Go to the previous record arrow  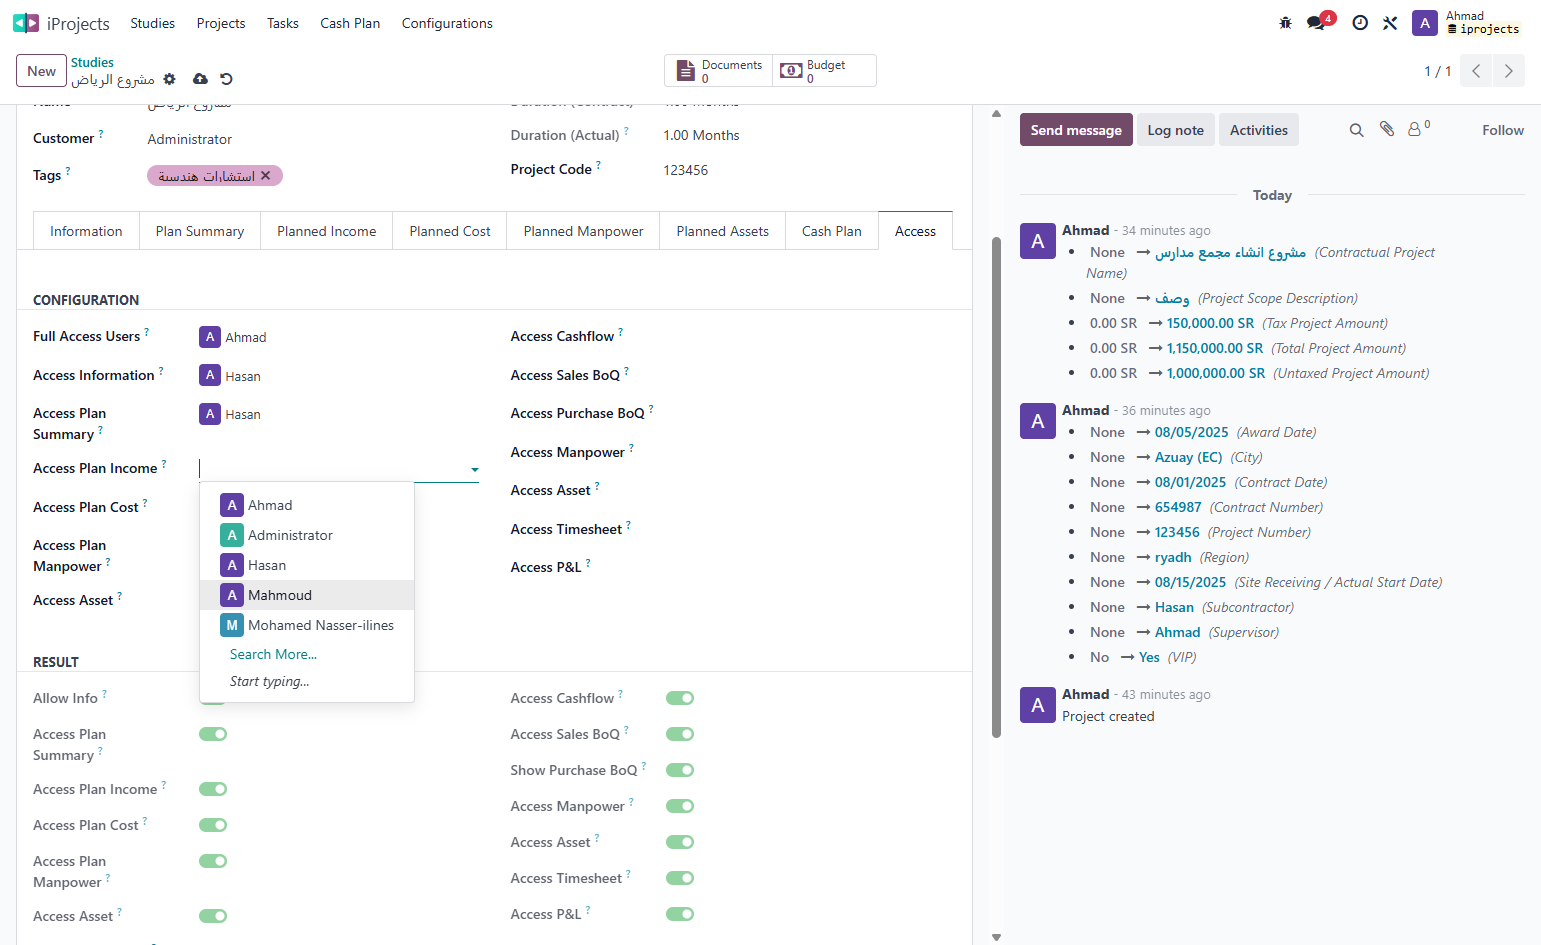[1476, 71]
